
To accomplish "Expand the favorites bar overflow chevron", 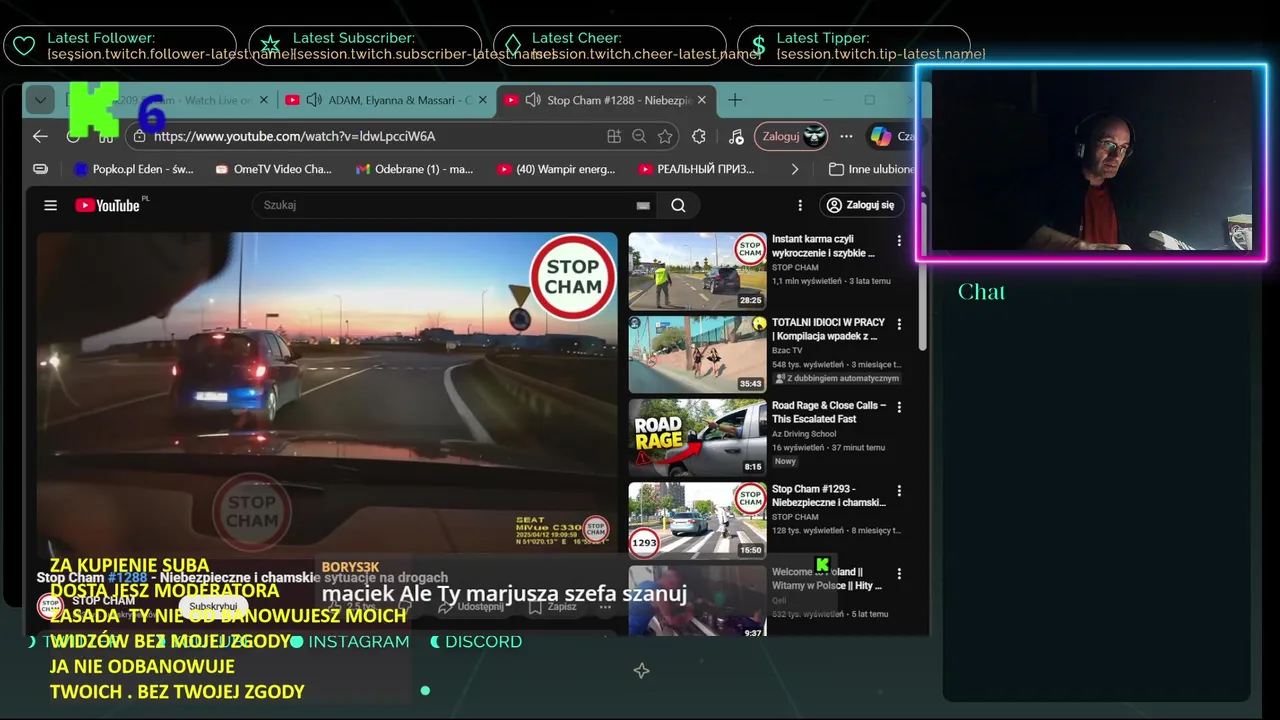I will 795,169.
